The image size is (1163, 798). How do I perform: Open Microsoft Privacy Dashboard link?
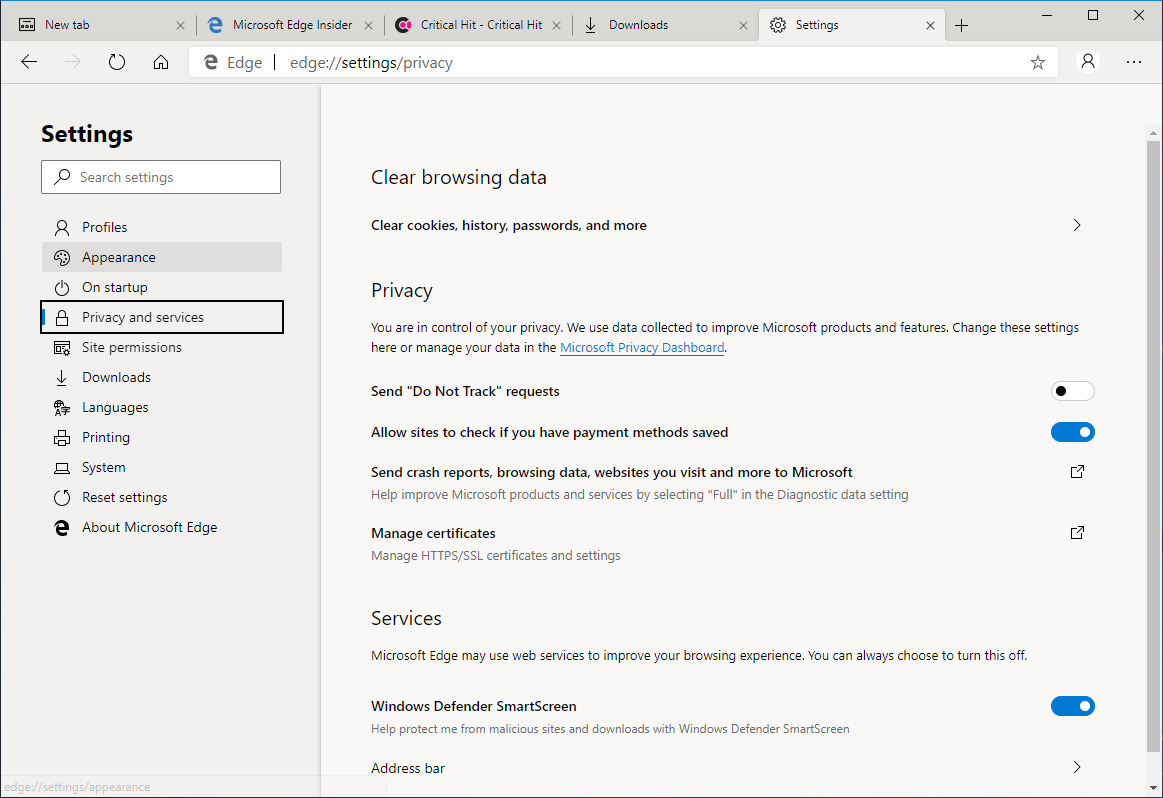pos(642,348)
